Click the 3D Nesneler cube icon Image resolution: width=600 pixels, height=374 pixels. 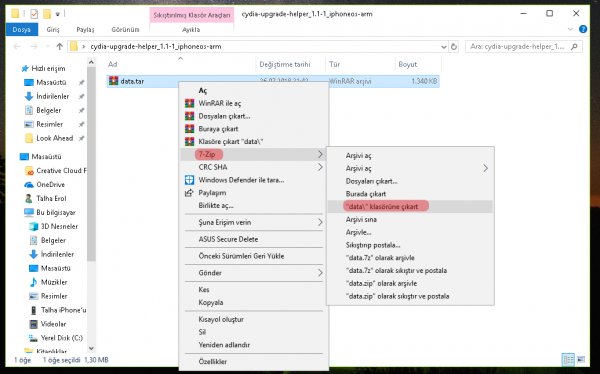click(34, 226)
